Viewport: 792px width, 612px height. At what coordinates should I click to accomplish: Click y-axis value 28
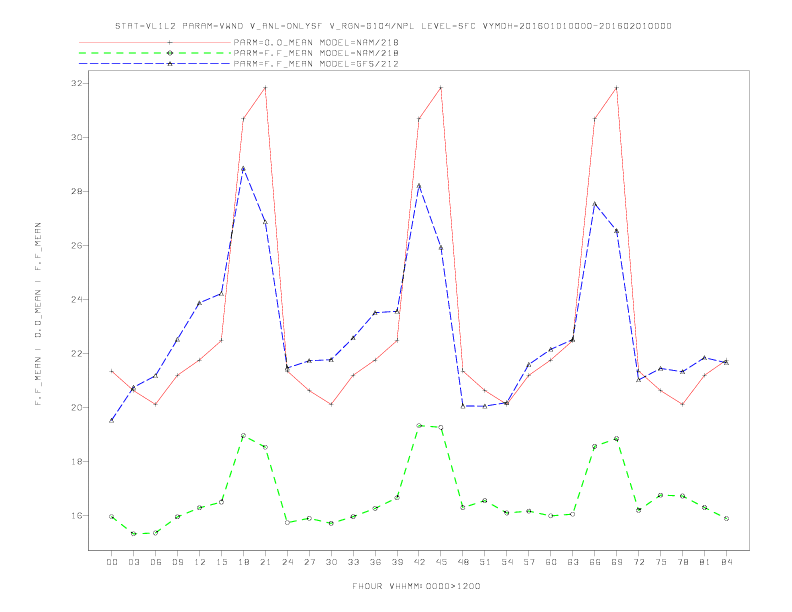click(x=76, y=191)
